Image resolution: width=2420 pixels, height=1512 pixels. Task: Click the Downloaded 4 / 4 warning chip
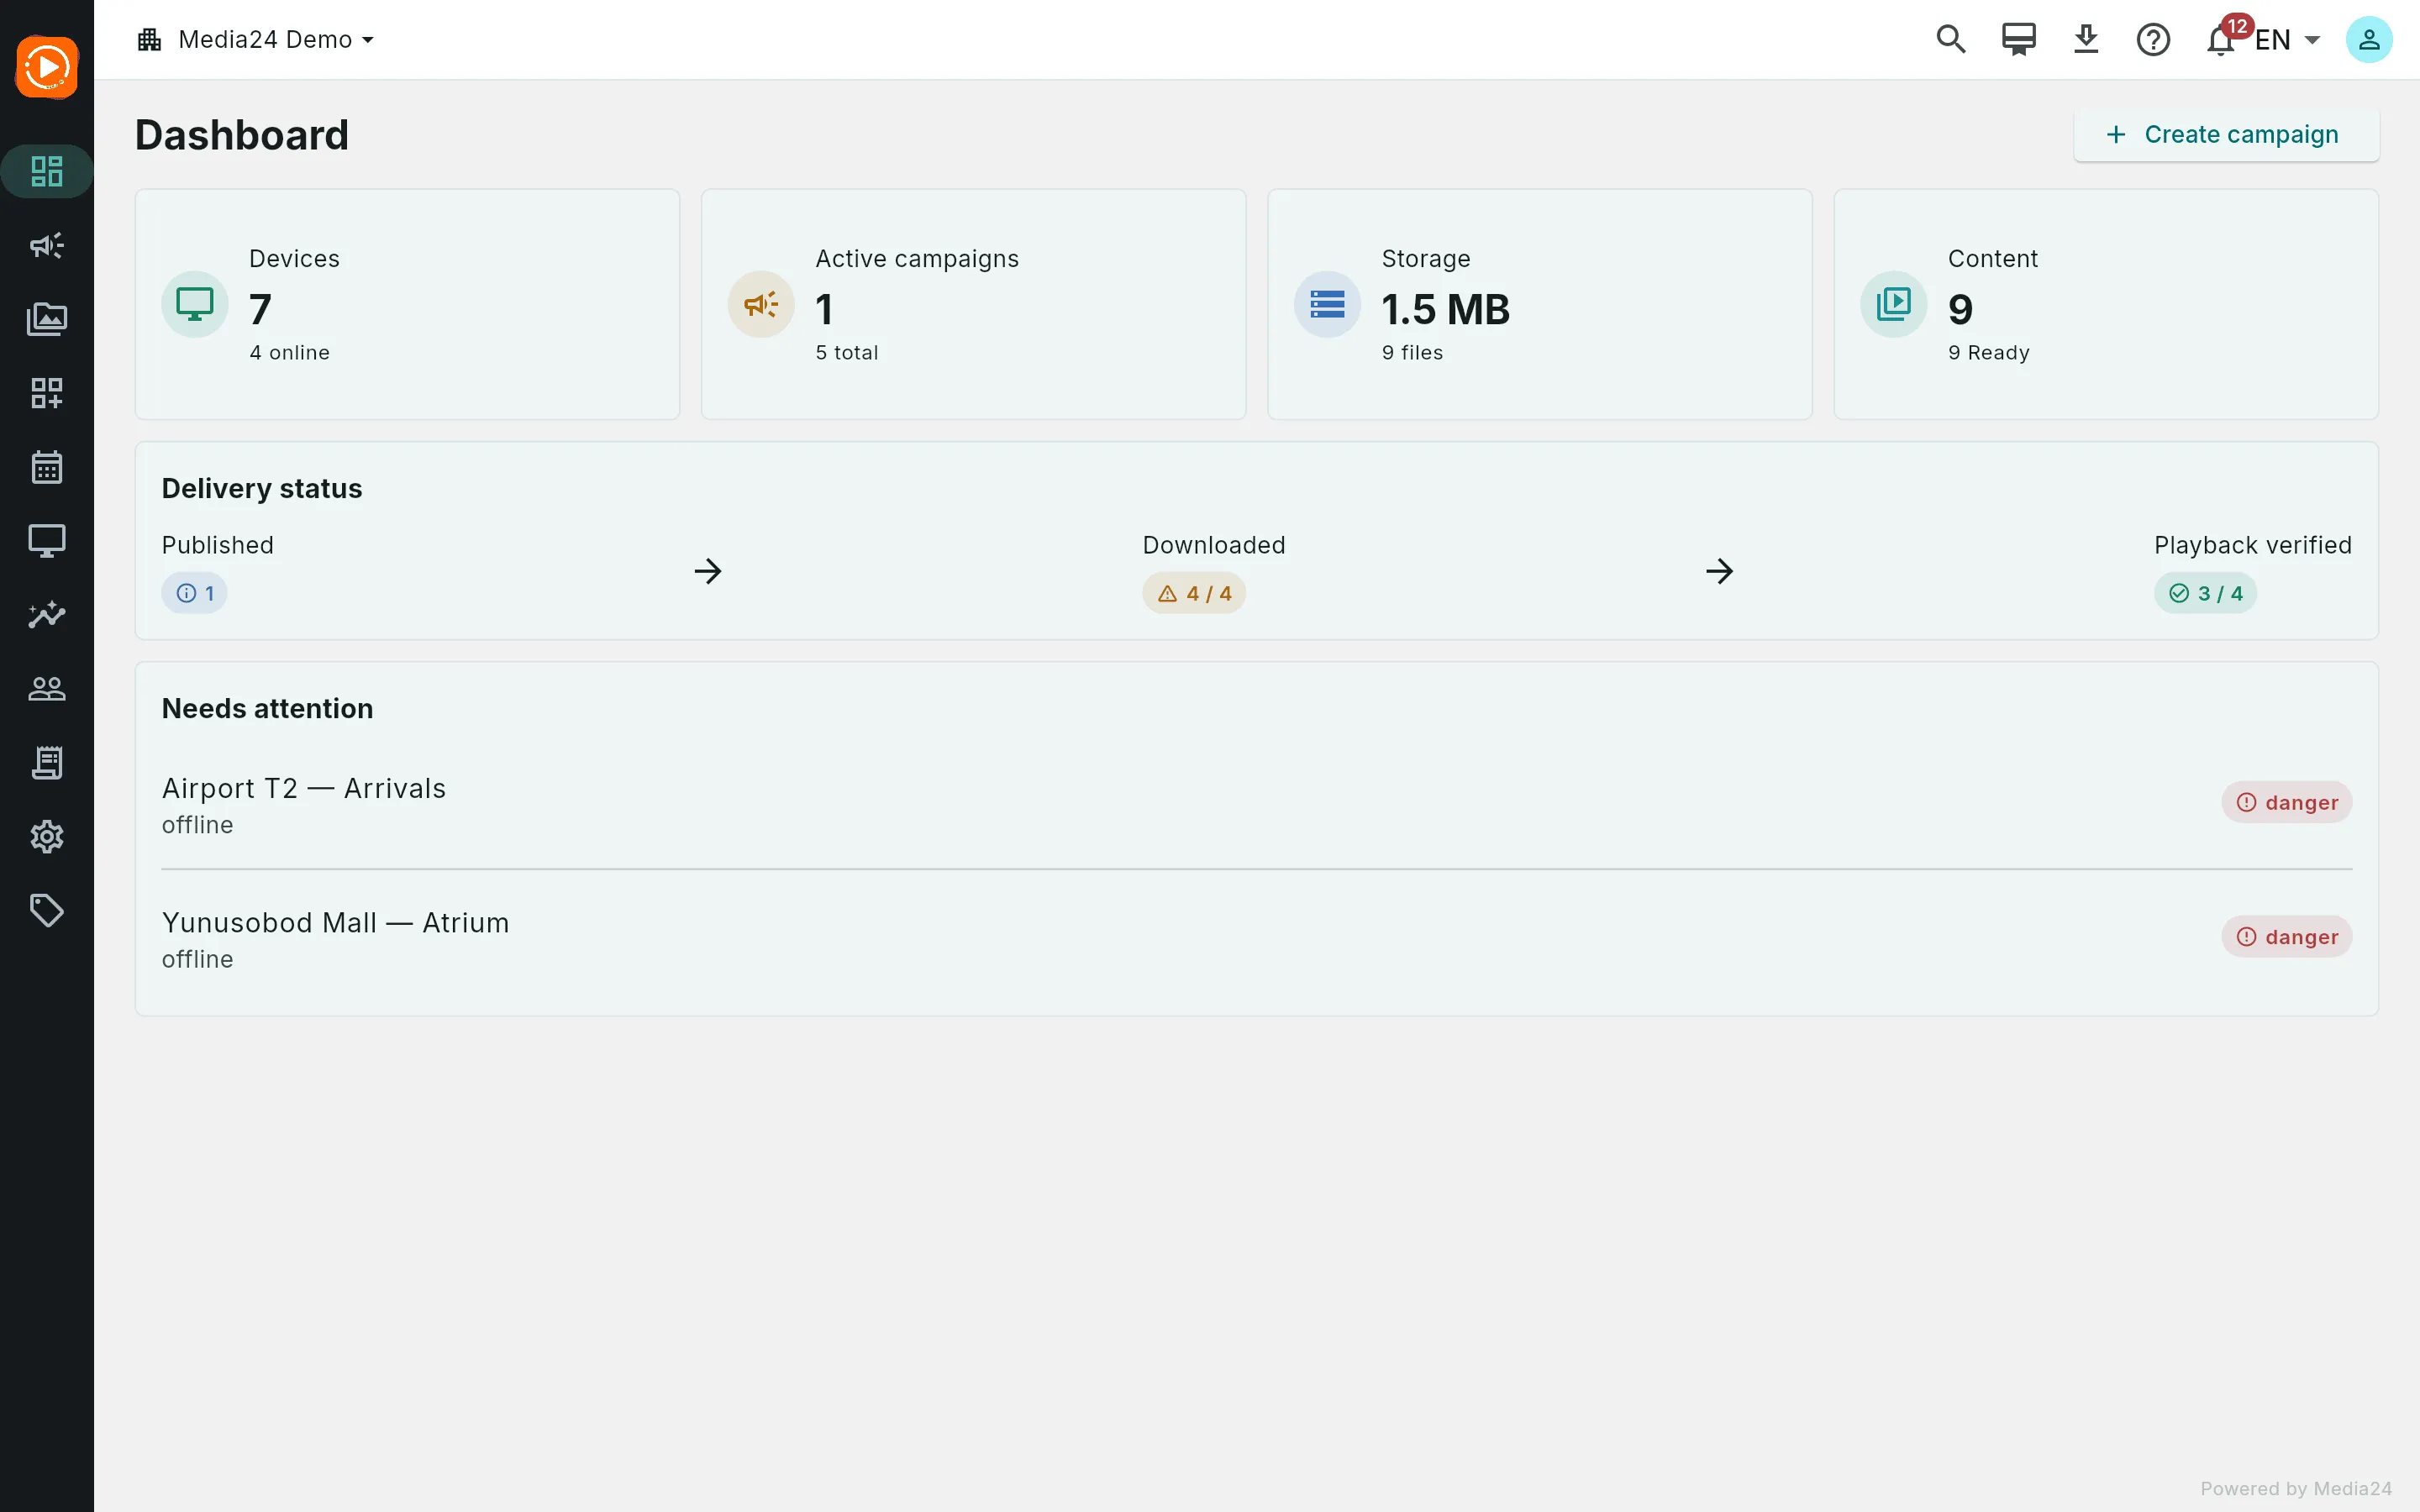(x=1194, y=593)
